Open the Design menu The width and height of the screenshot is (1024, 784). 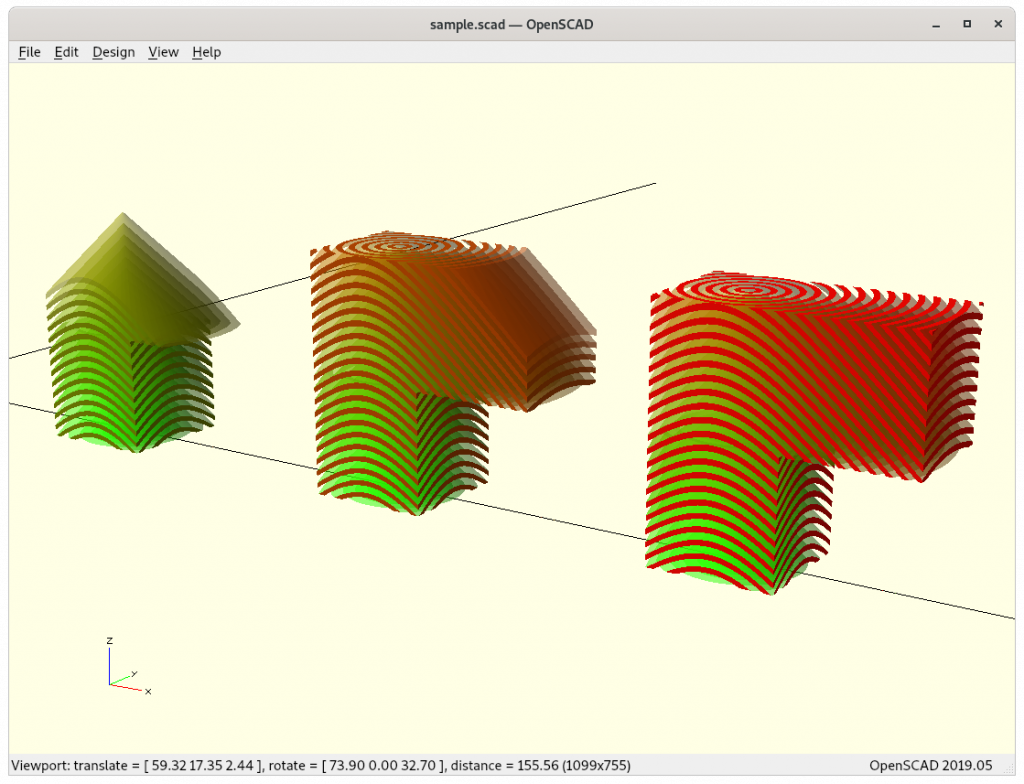(x=114, y=52)
